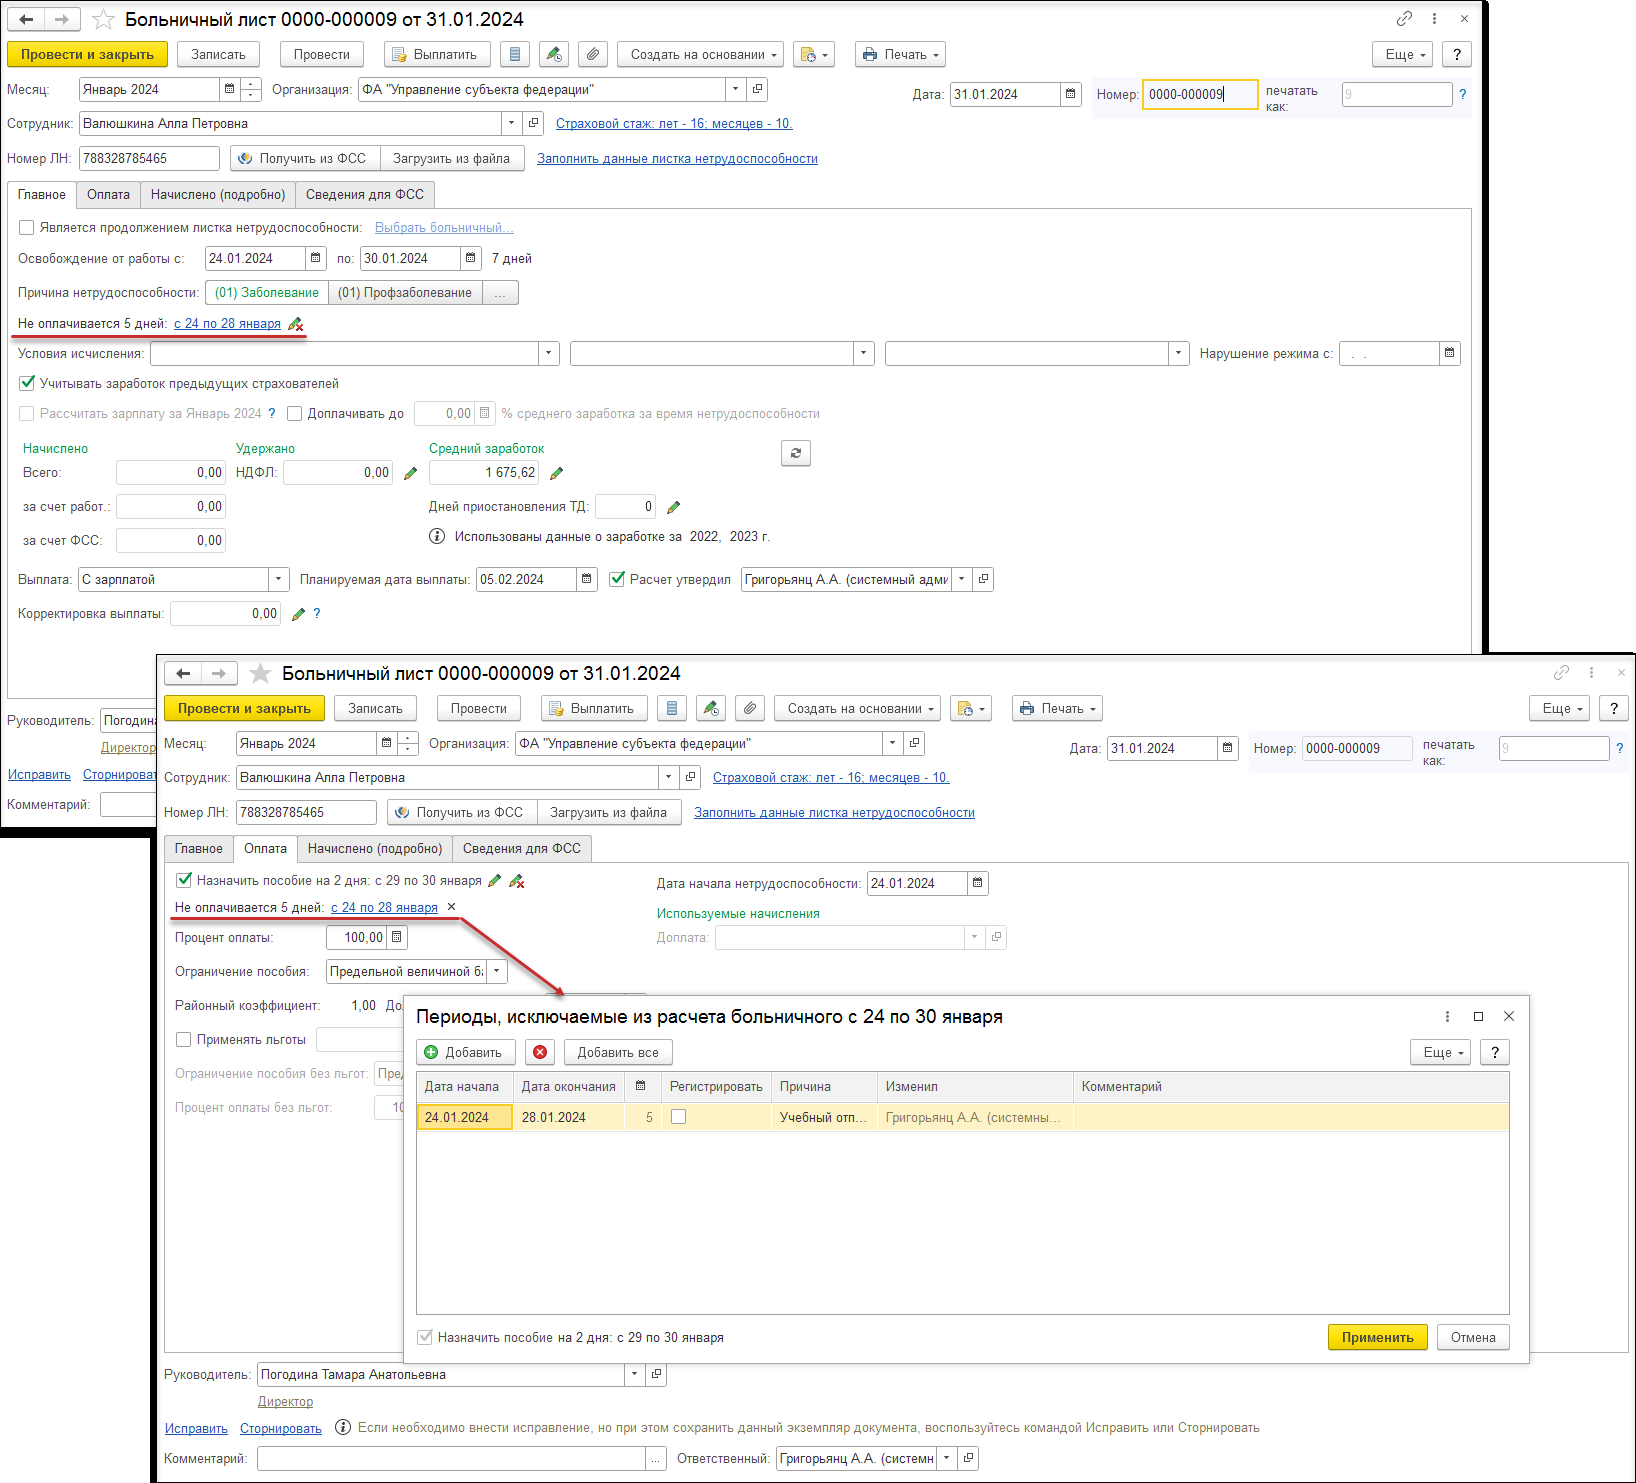The image size is (1636, 1483).
Task: Click the pencil icon next to Корректировка выплаты
Action: pyautogui.click(x=298, y=614)
